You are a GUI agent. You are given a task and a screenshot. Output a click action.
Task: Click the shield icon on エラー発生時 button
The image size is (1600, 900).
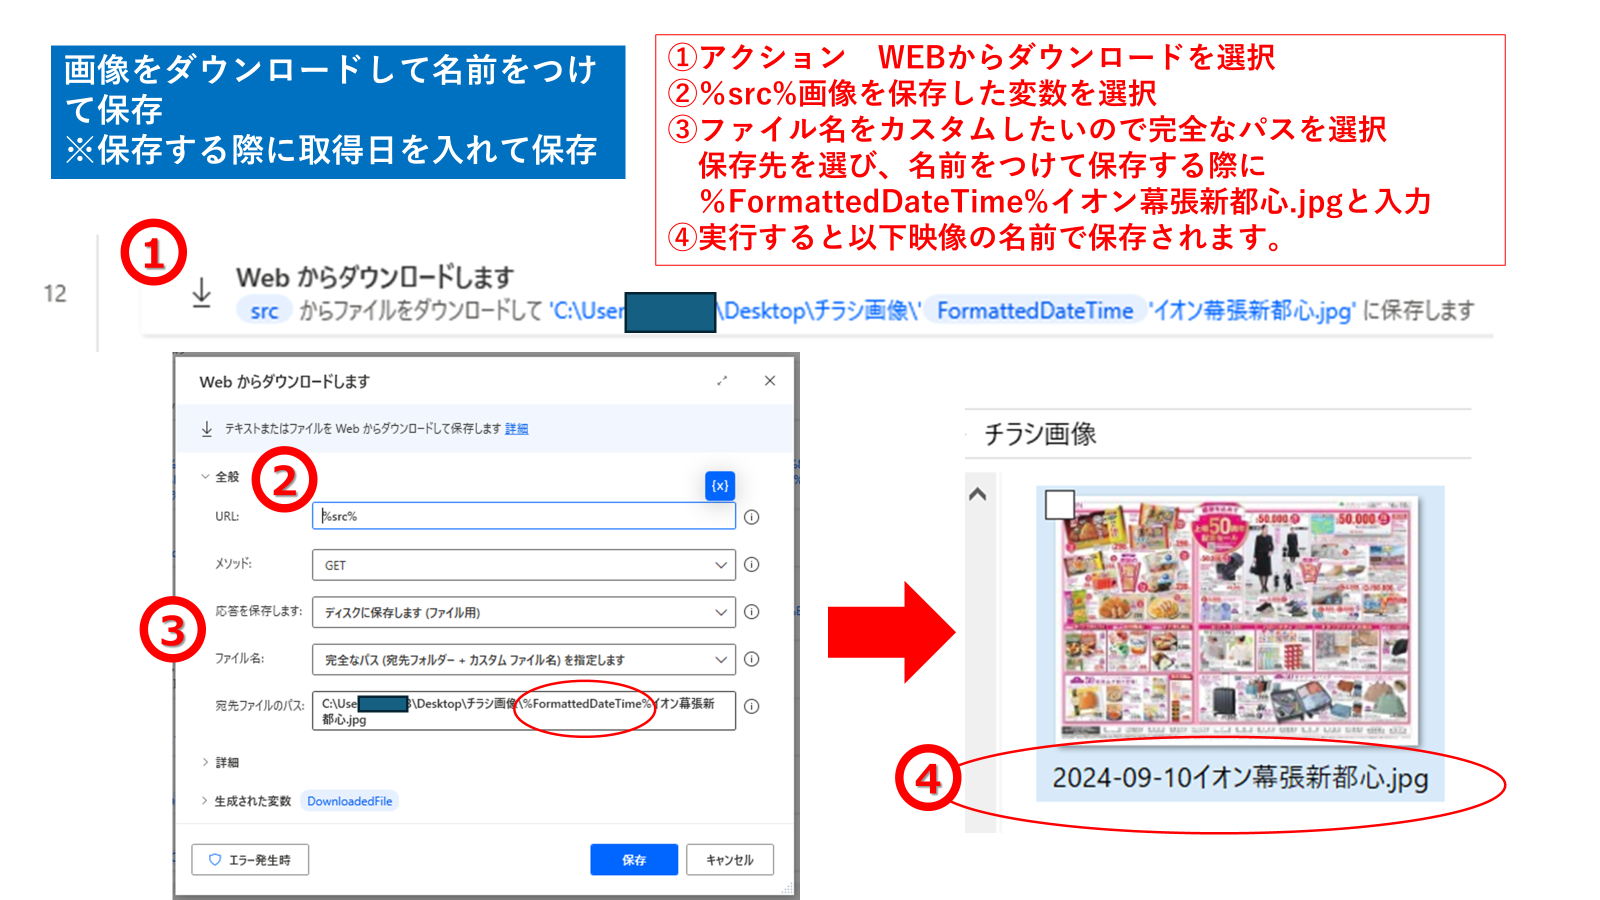[215, 860]
